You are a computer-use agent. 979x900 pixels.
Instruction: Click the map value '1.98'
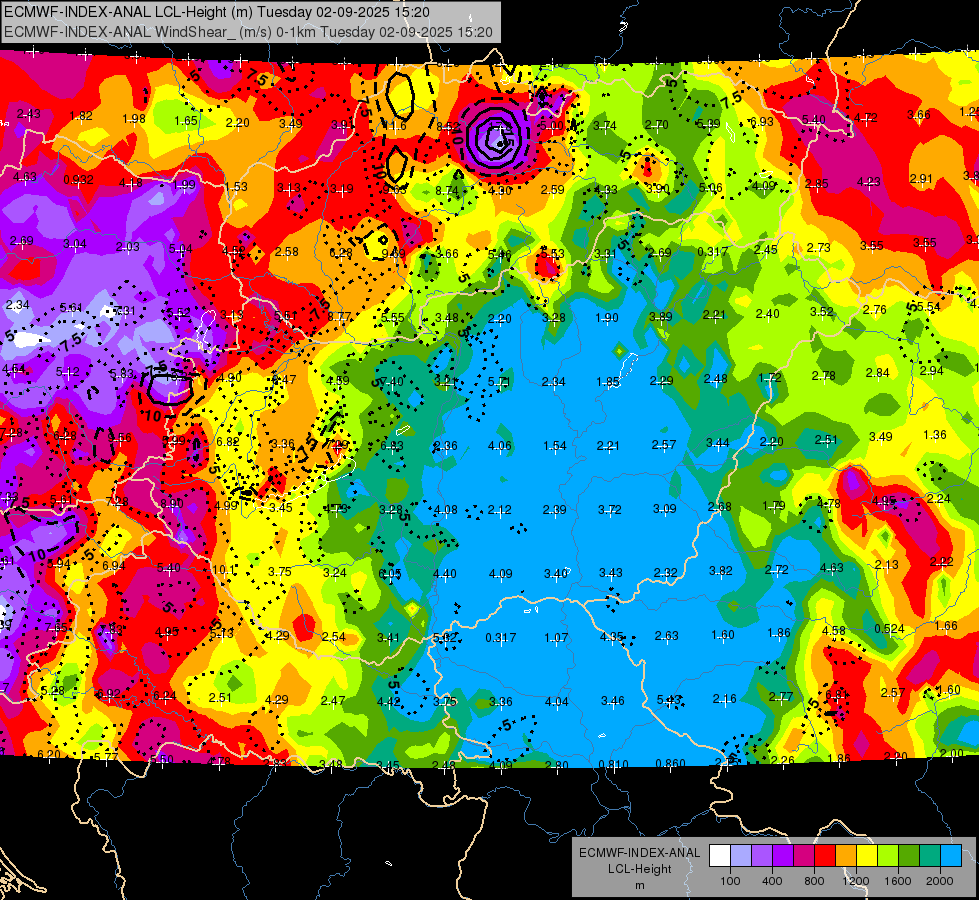[134, 119]
